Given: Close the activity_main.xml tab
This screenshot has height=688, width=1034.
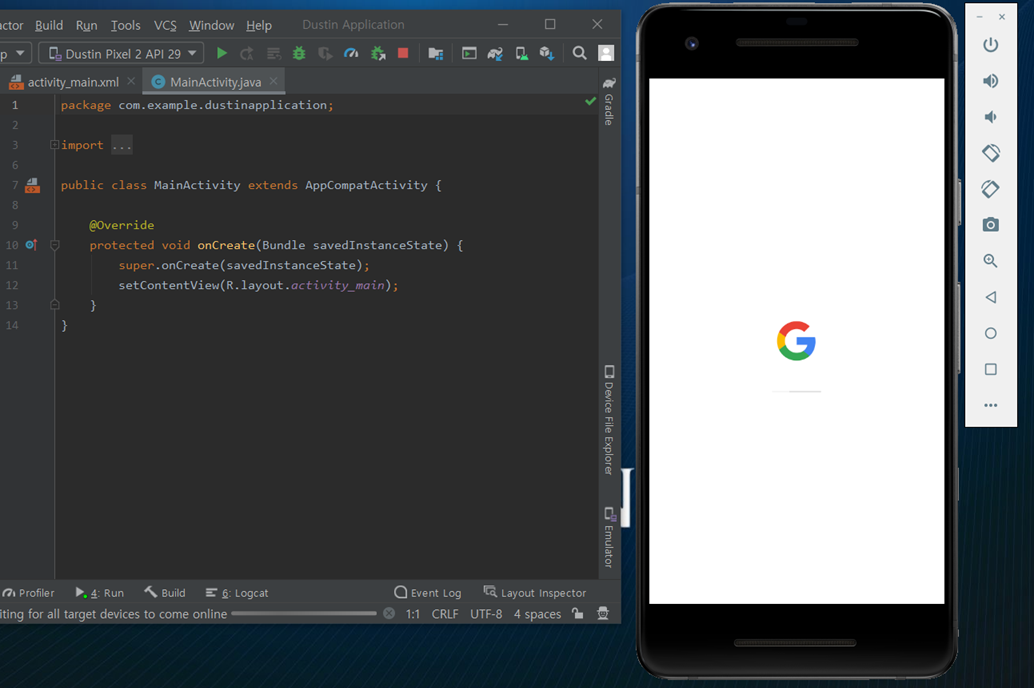Looking at the screenshot, I should click(x=131, y=81).
